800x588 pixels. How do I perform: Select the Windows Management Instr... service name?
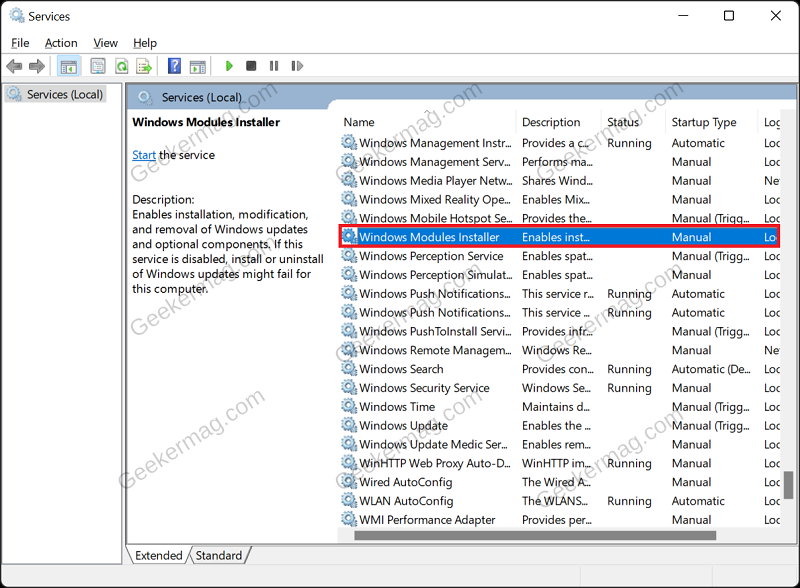435,143
